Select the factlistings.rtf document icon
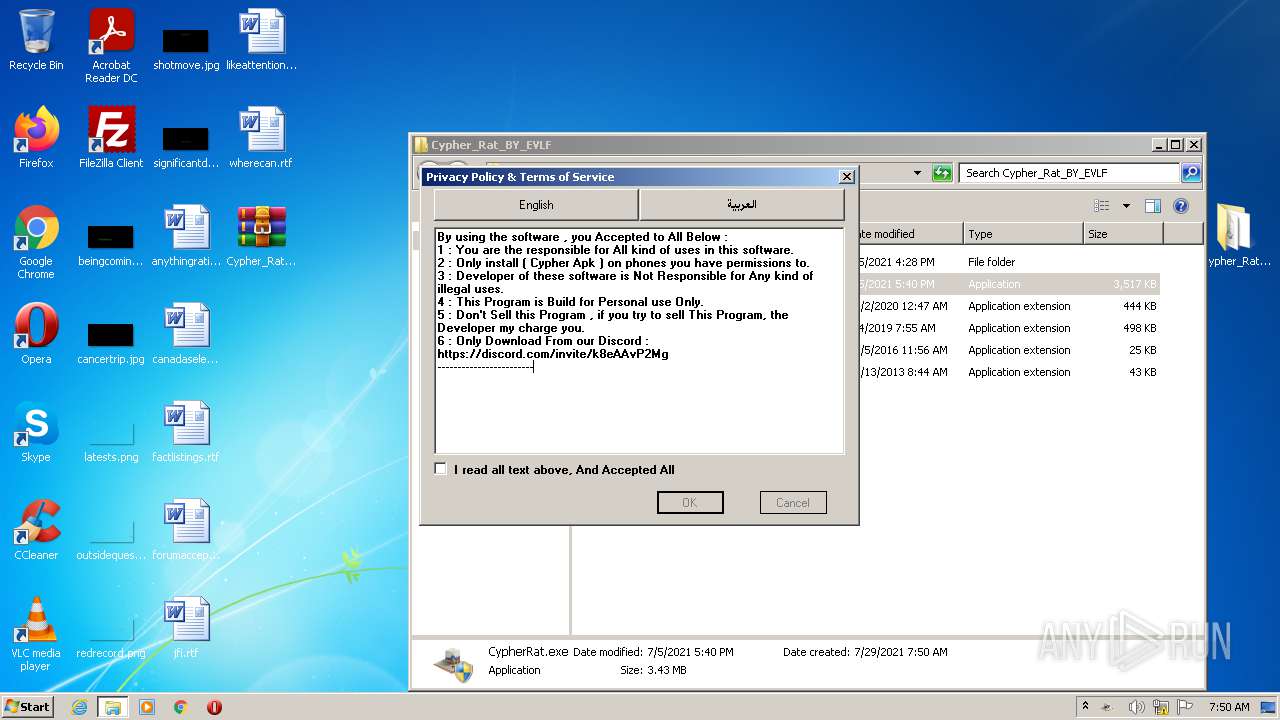 pos(186,432)
